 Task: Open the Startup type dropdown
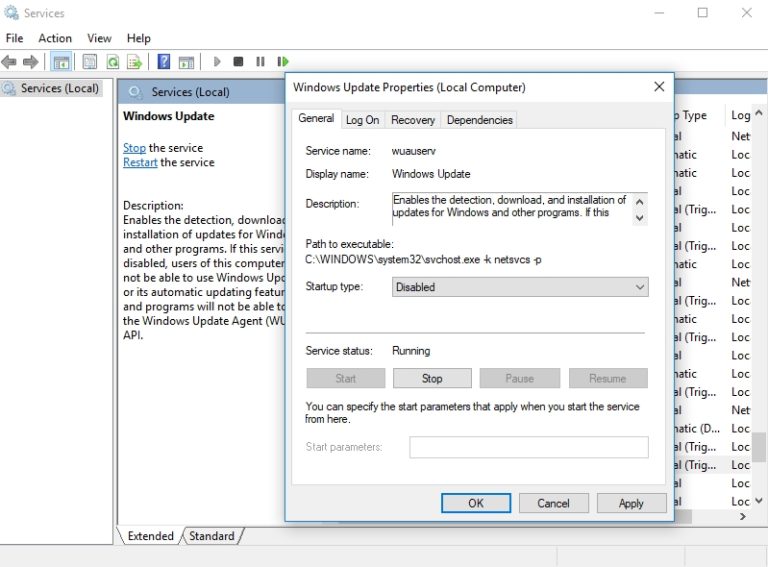[x=519, y=287]
